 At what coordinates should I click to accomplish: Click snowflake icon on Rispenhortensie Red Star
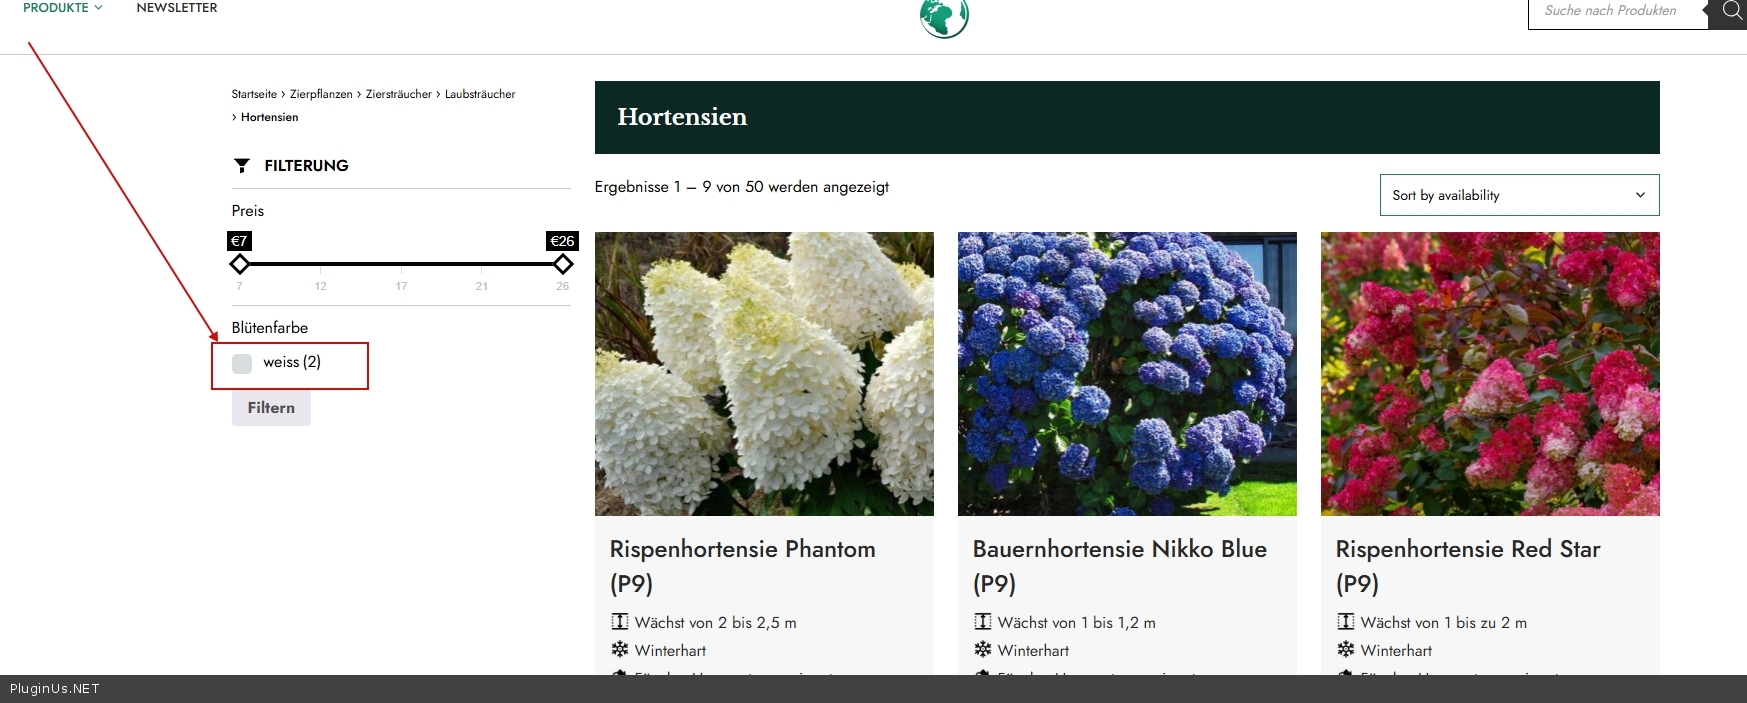pyautogui.click(x=1346, y=650)
